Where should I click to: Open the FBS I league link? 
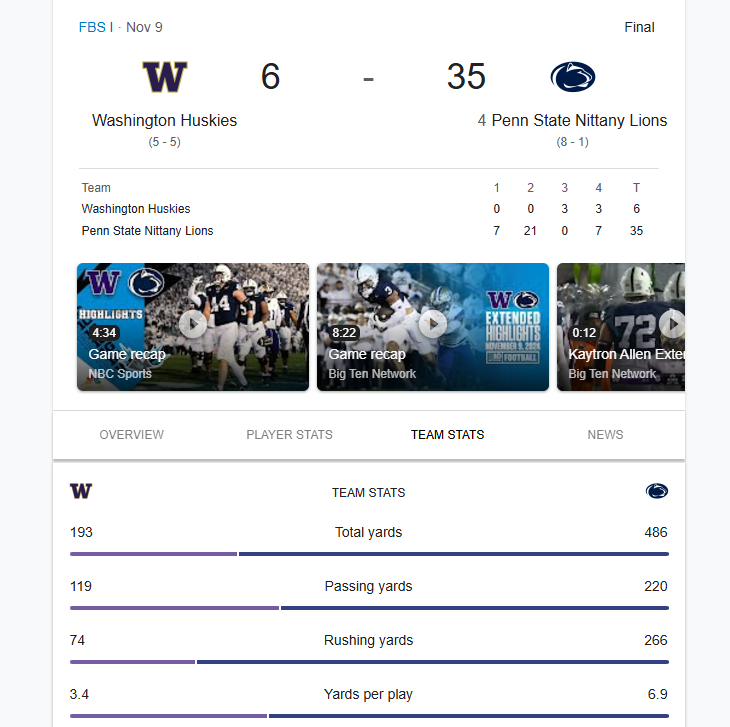point(96,27)
